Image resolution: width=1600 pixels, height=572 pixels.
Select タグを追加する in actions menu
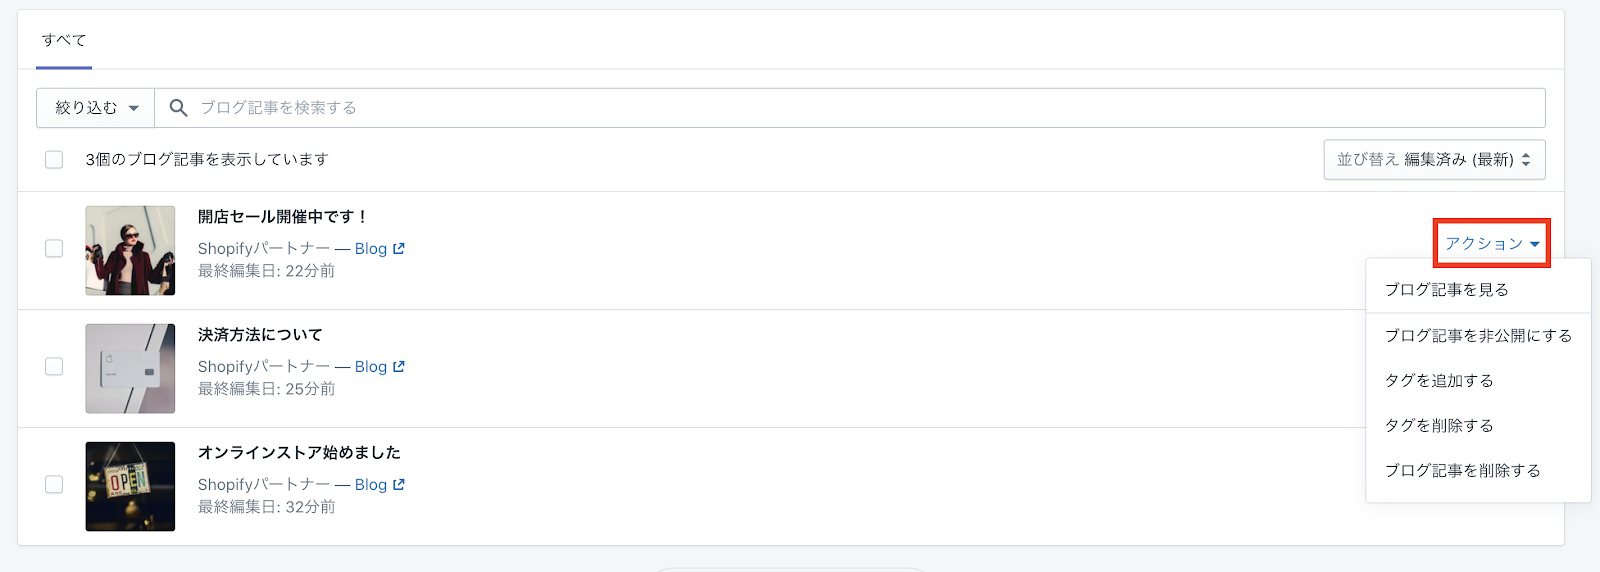[1438, 381]
